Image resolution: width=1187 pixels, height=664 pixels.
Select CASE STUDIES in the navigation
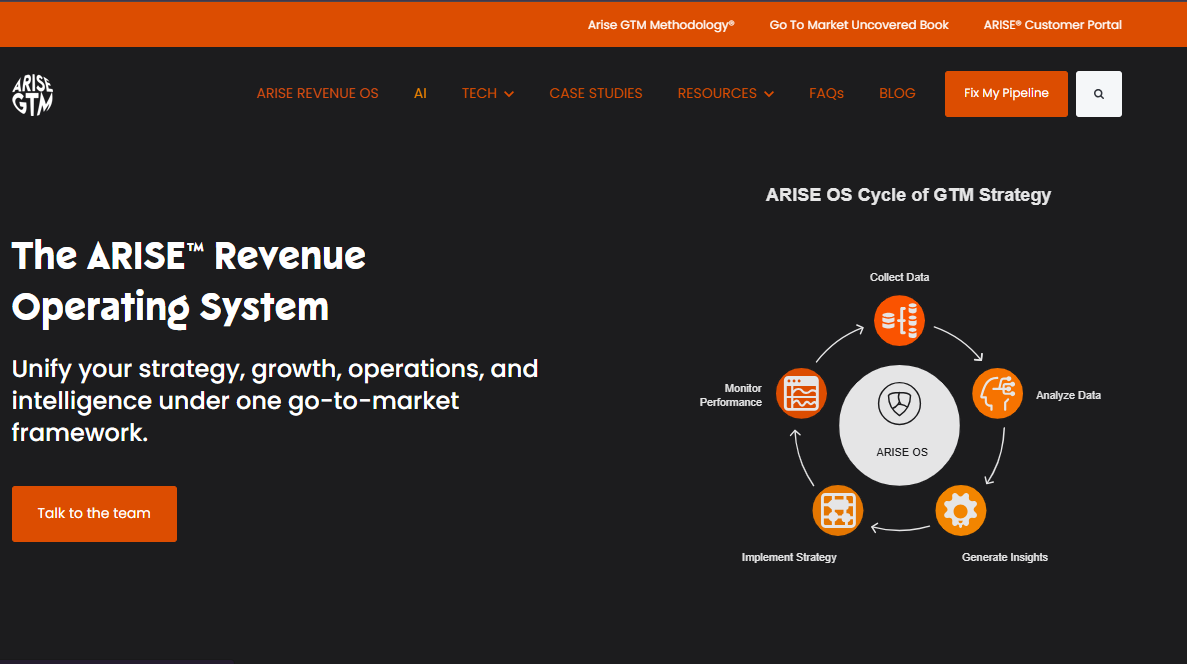(596, 93)
